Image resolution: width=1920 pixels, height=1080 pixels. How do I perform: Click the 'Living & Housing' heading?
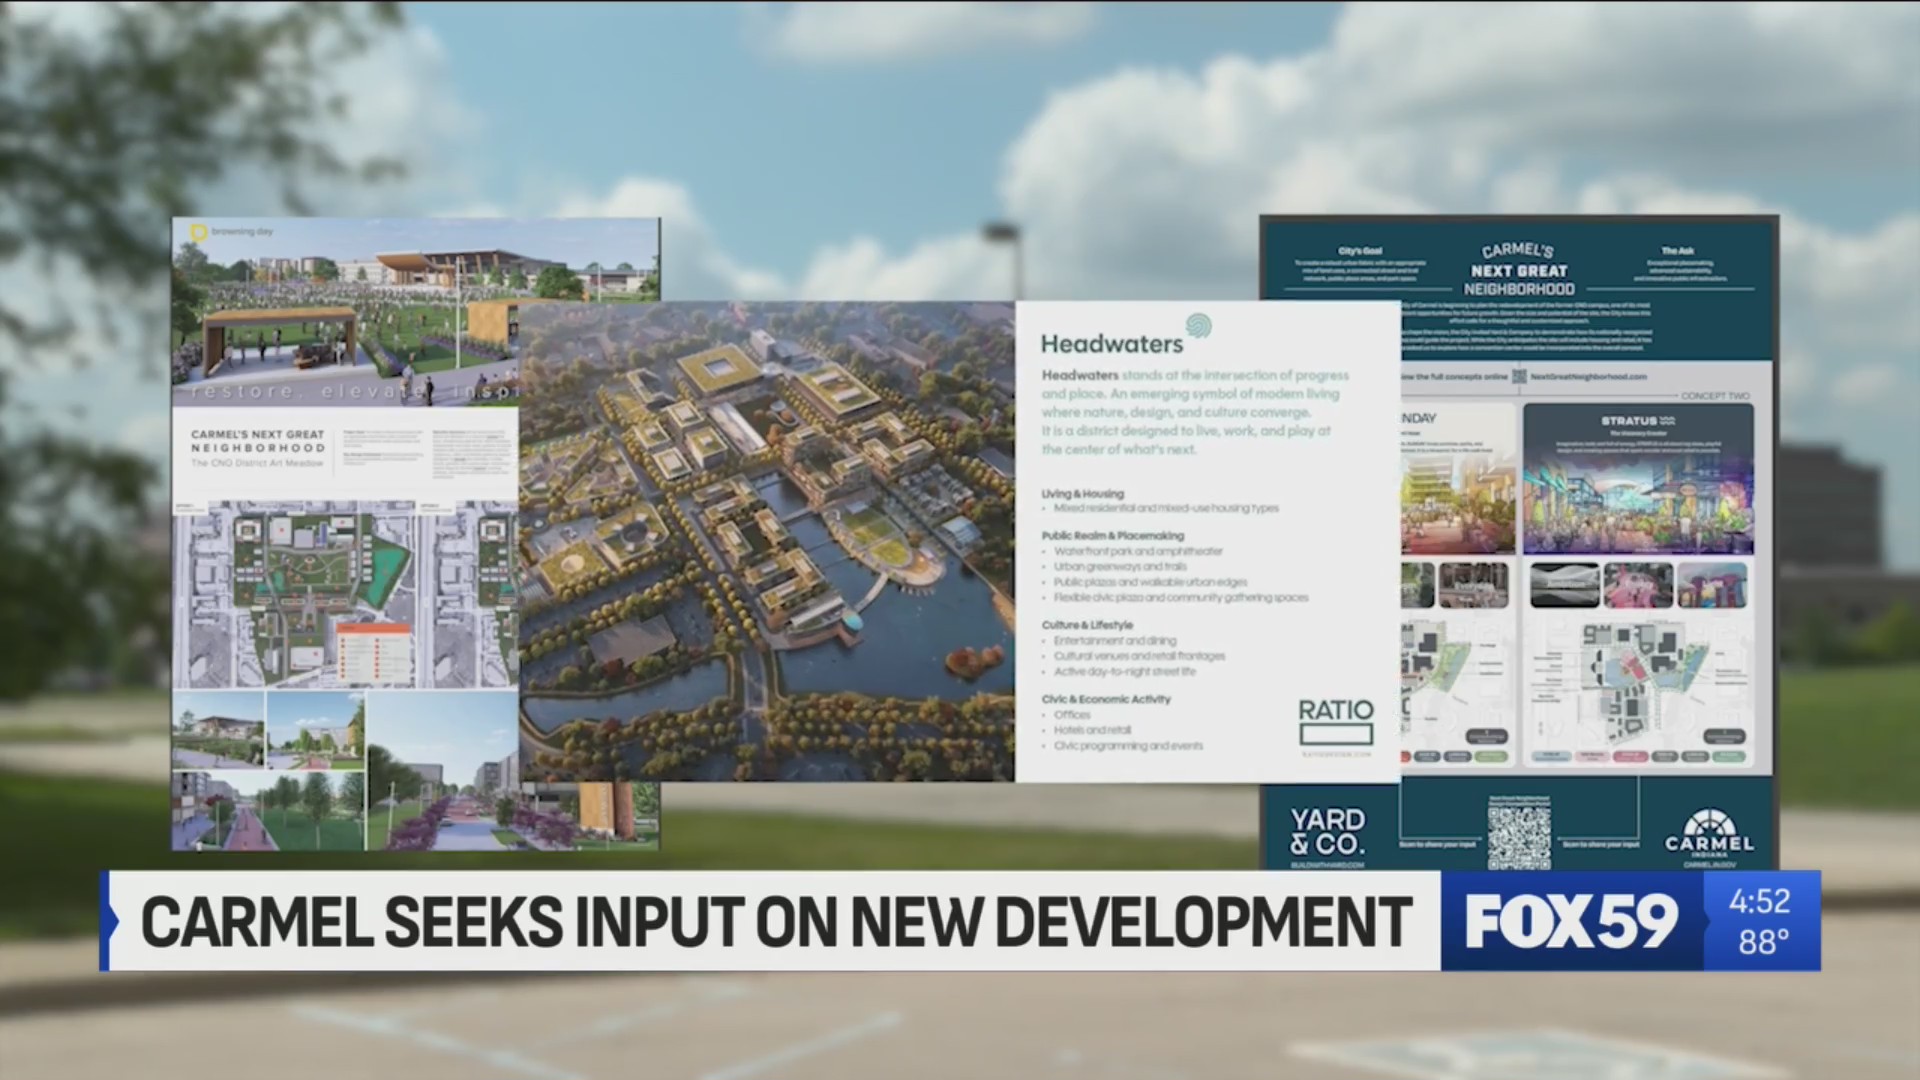click(x=1083, y=494)
